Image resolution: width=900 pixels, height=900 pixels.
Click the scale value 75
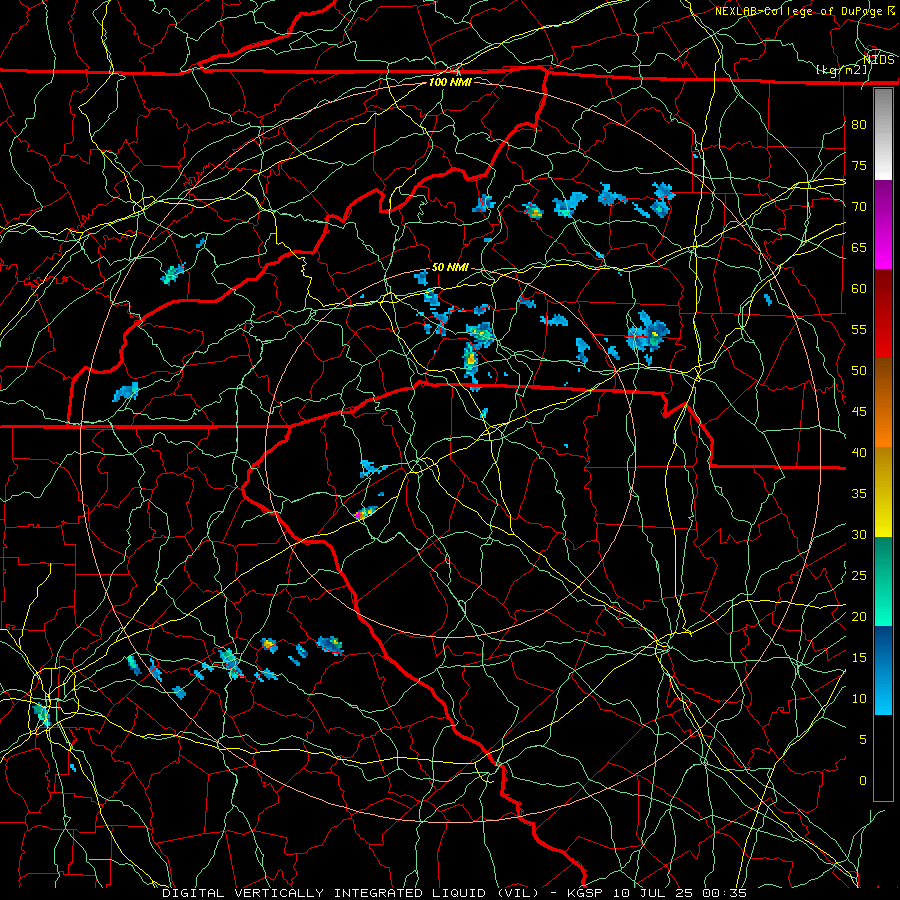point(859,165)
